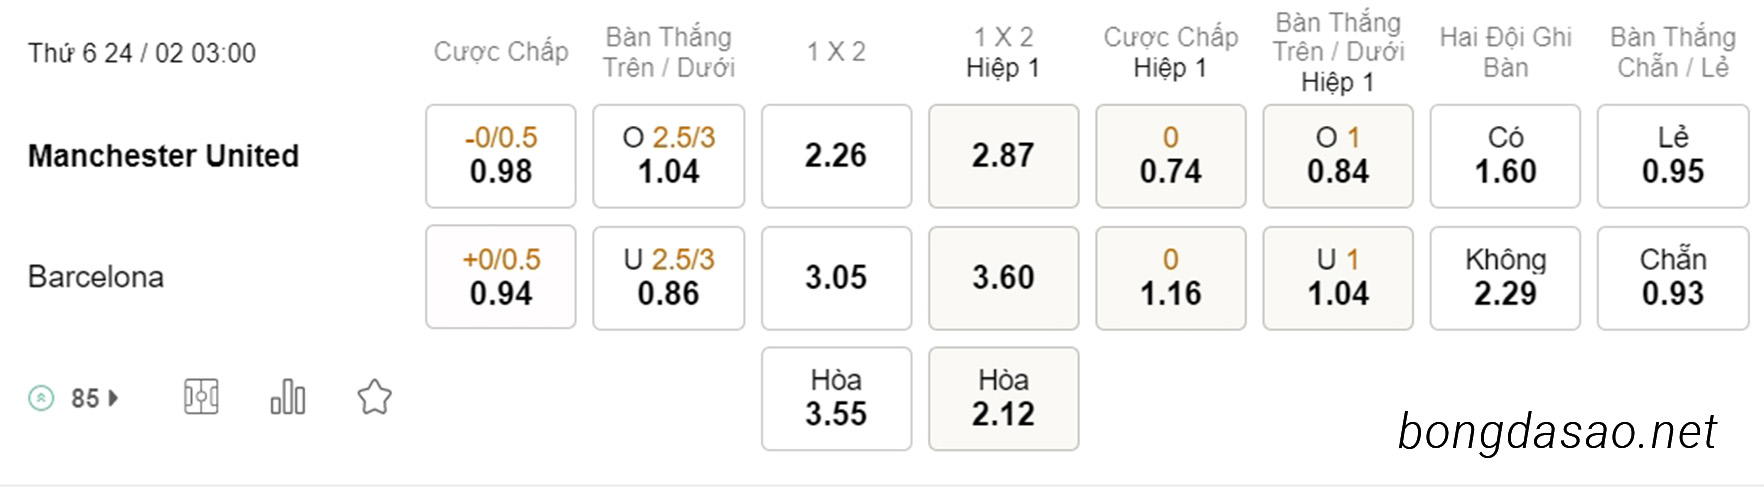Choose Manchester United win odds 2.26
1764x497 pixels.
[837, 156]
